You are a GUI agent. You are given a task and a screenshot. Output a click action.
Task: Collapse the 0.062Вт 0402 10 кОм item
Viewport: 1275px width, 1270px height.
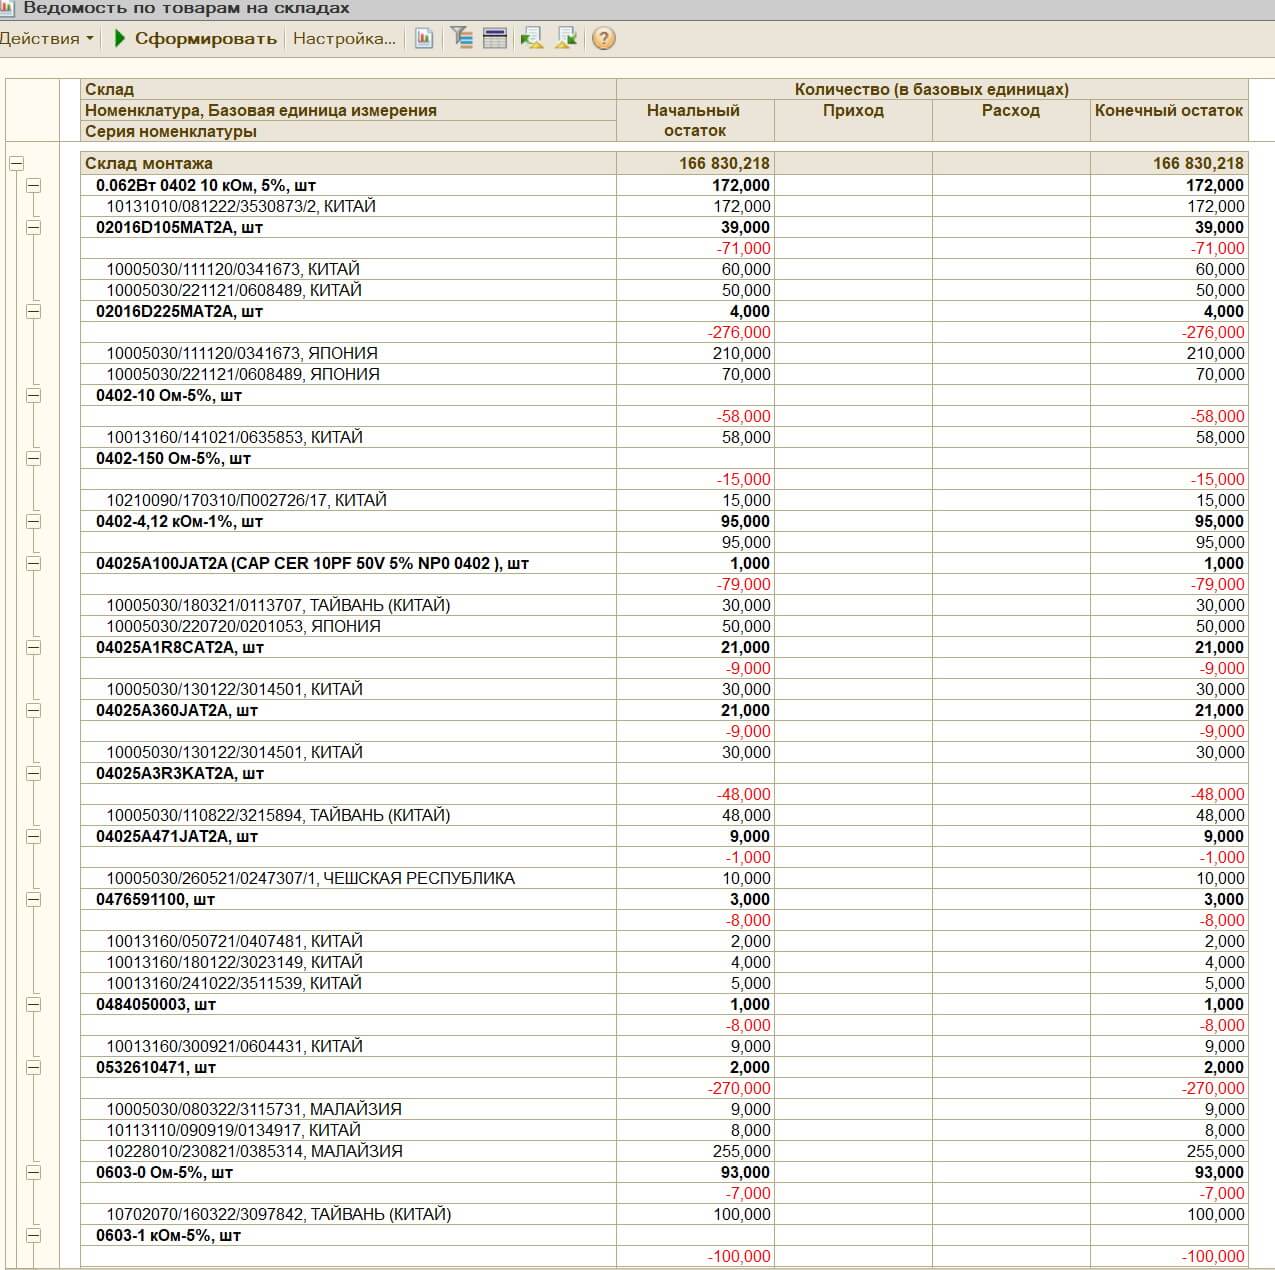click(34, 185)
